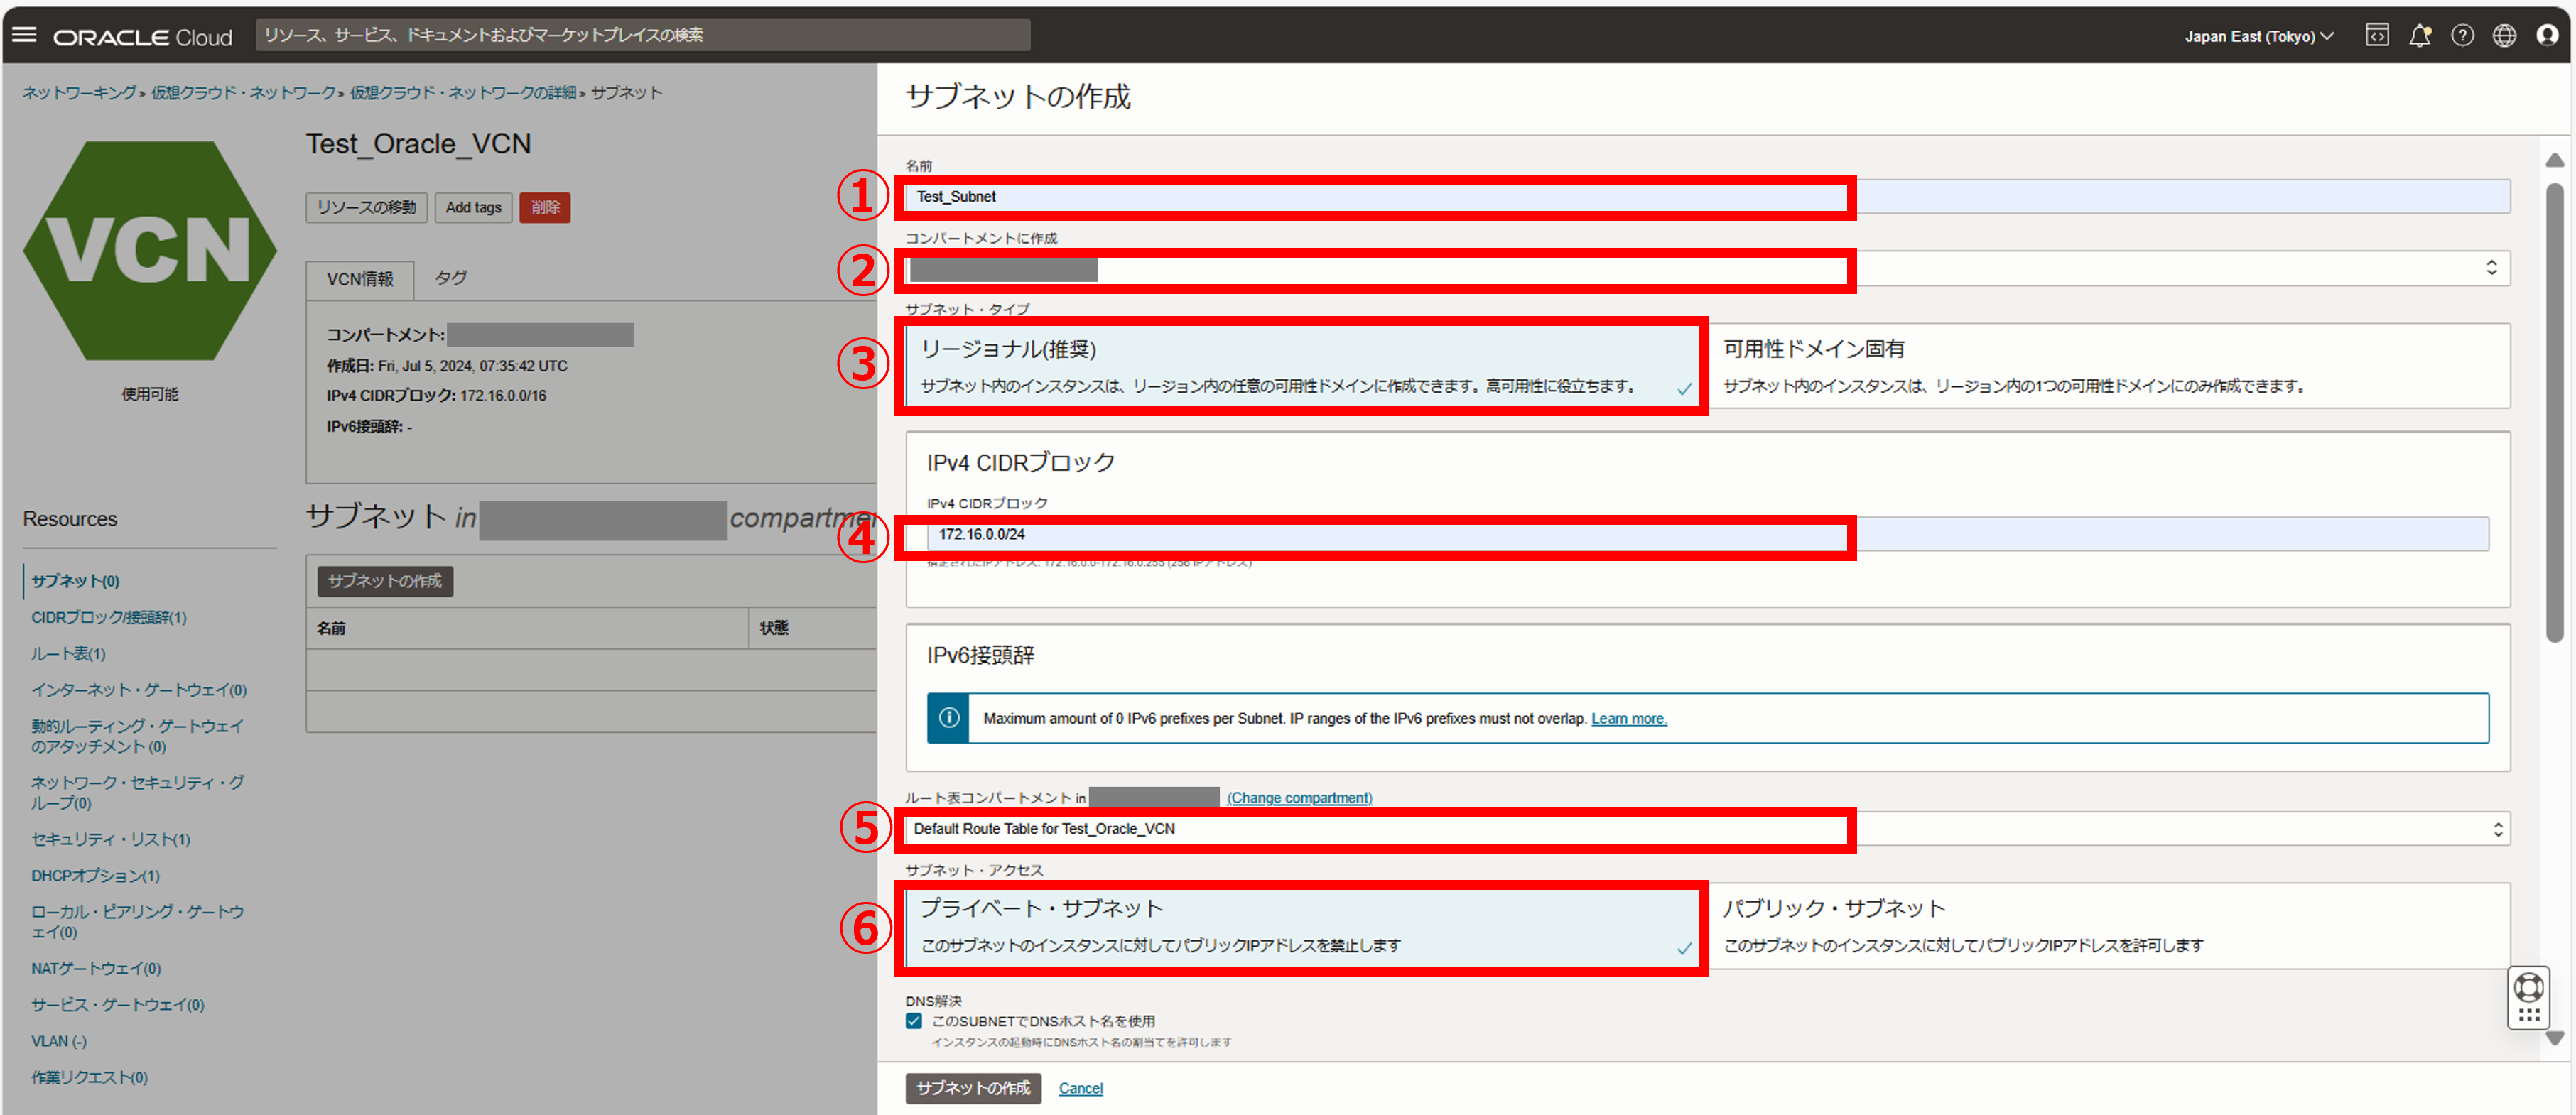This screenshot has width=2576, height=1115.
Task: Open the help question mark menu
Action: [x=2462, y=36]
